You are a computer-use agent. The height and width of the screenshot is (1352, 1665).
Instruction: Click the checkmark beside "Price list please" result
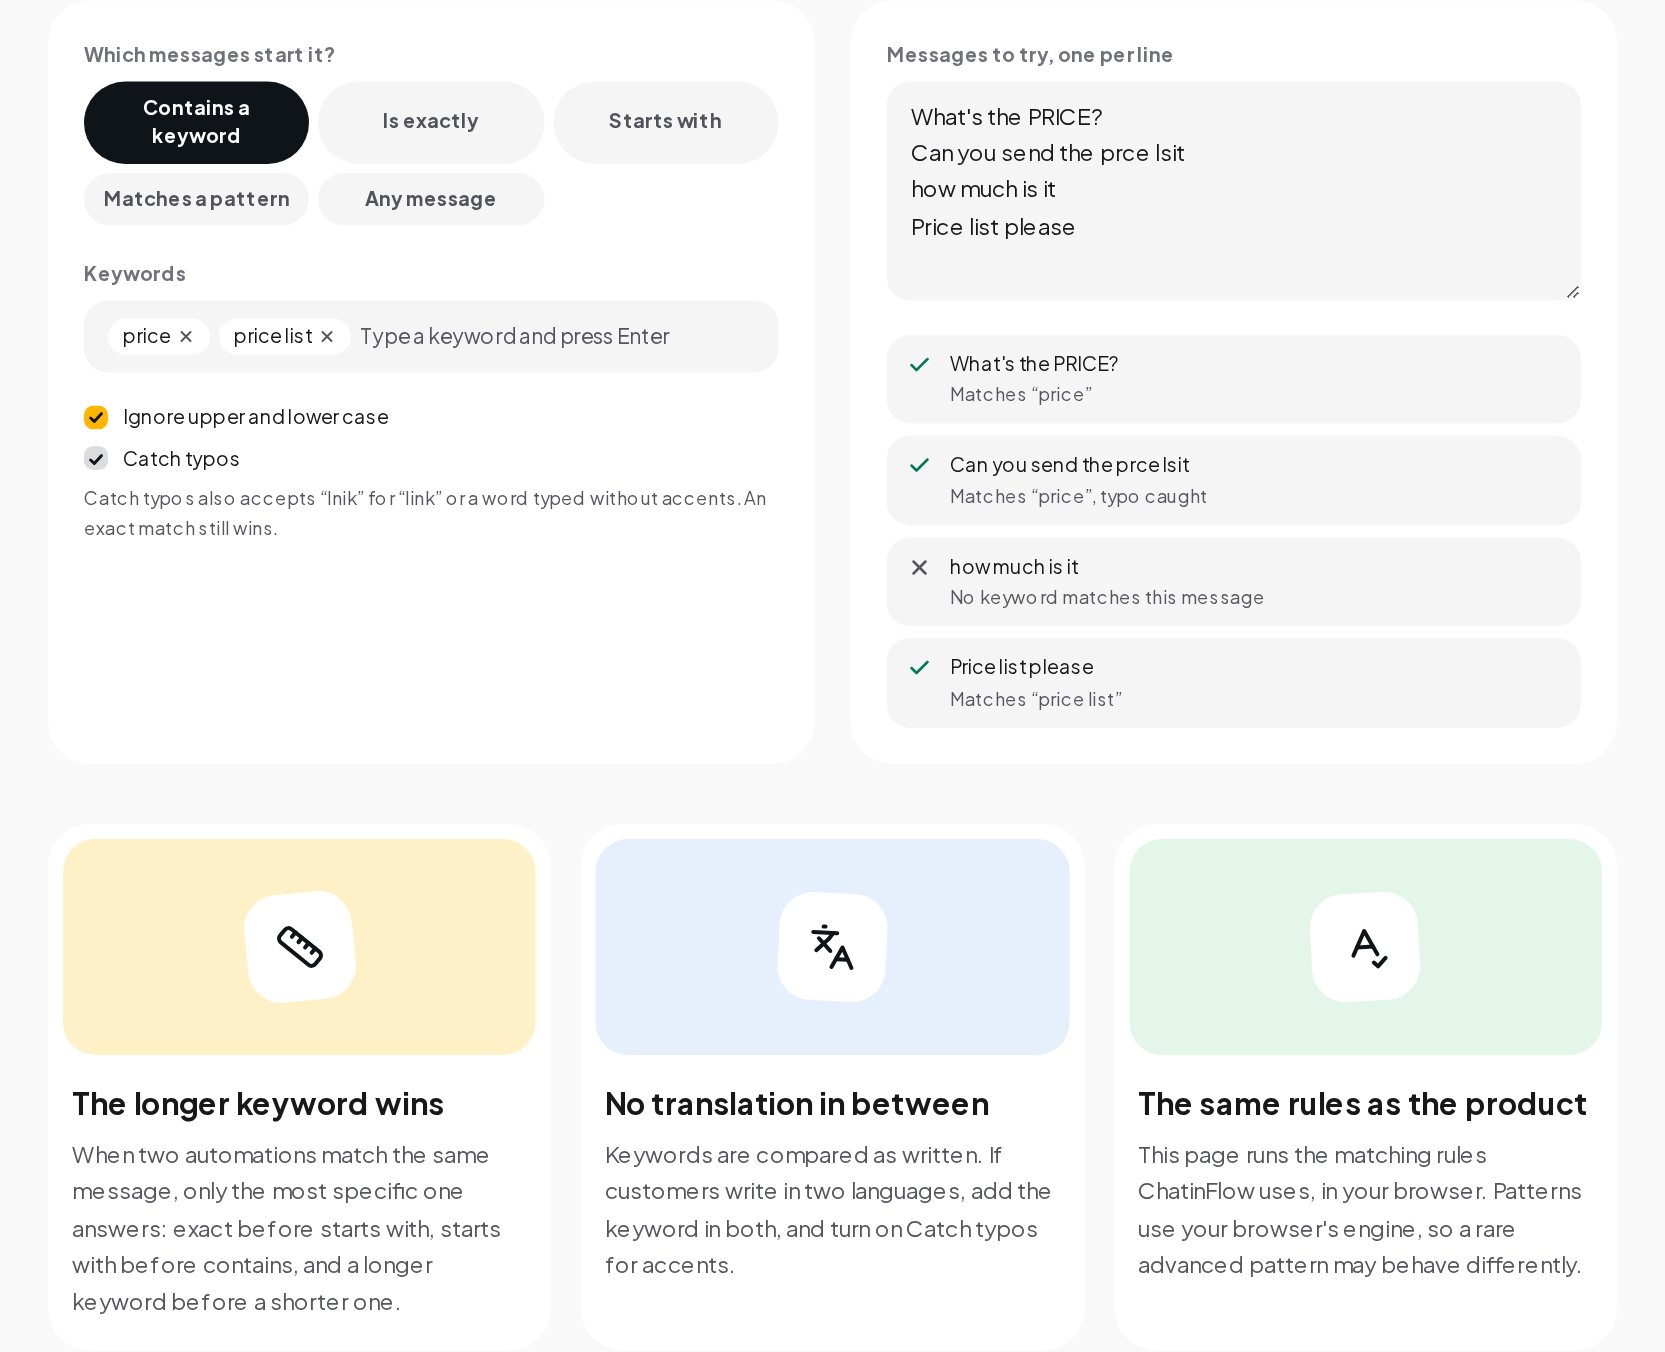coord(920,667)
